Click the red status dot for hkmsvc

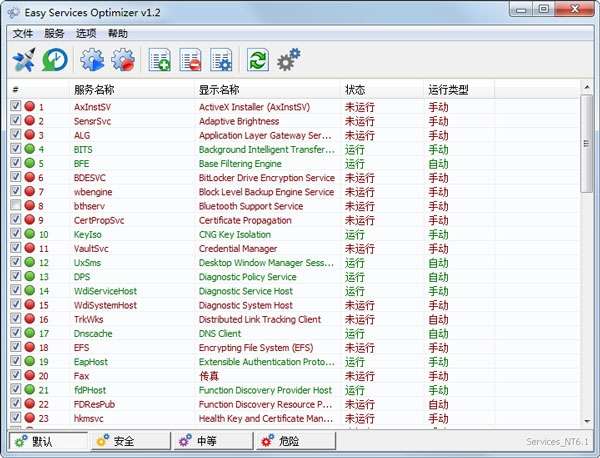click(29, 418)
